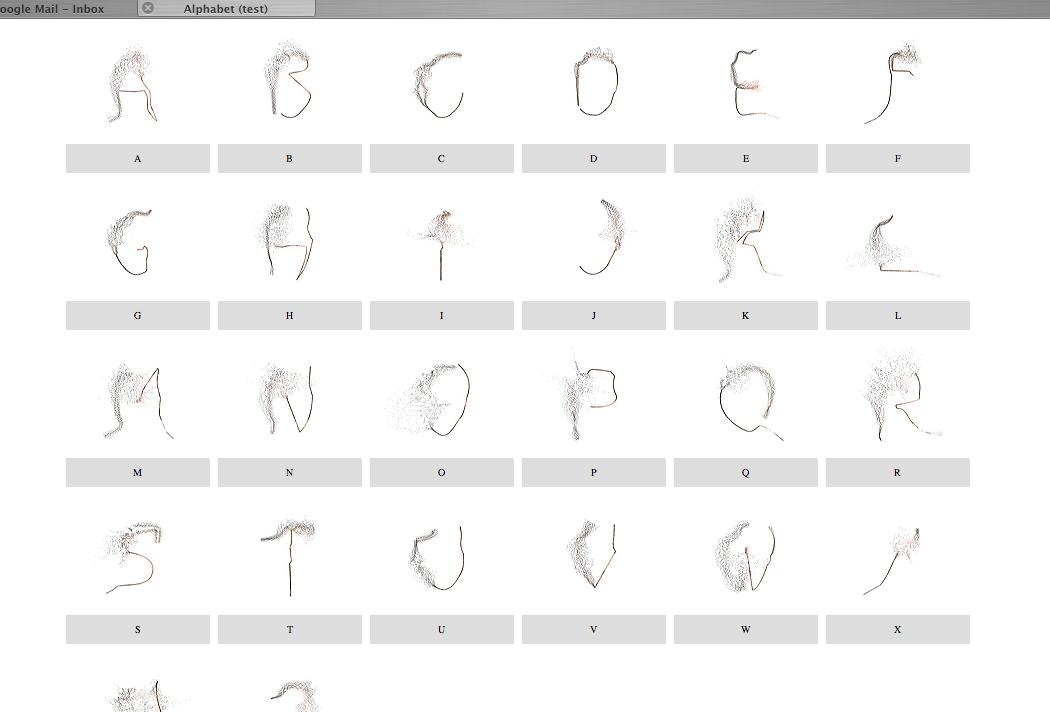Select the letter G drawing thumbnail
This screenshot has height=712, width=1050.
coord(130,241)
